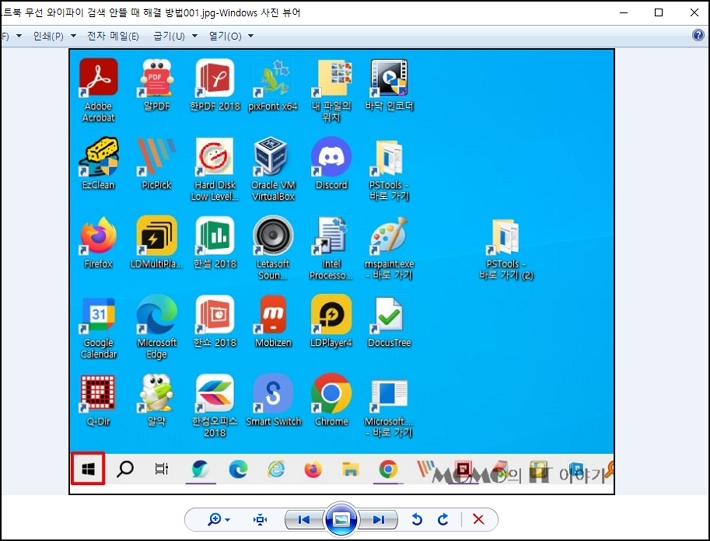The height and width of the screenshot is (541, 710).
Task: Open Task View on the taskbar
Action: [162, 469]
